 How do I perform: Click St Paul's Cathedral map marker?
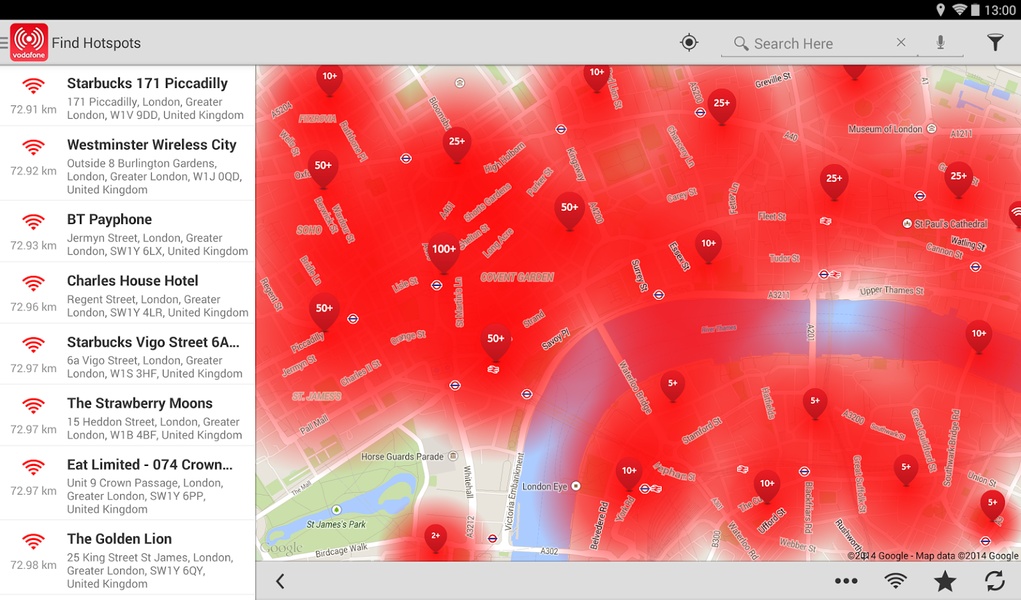coord(907,223)
